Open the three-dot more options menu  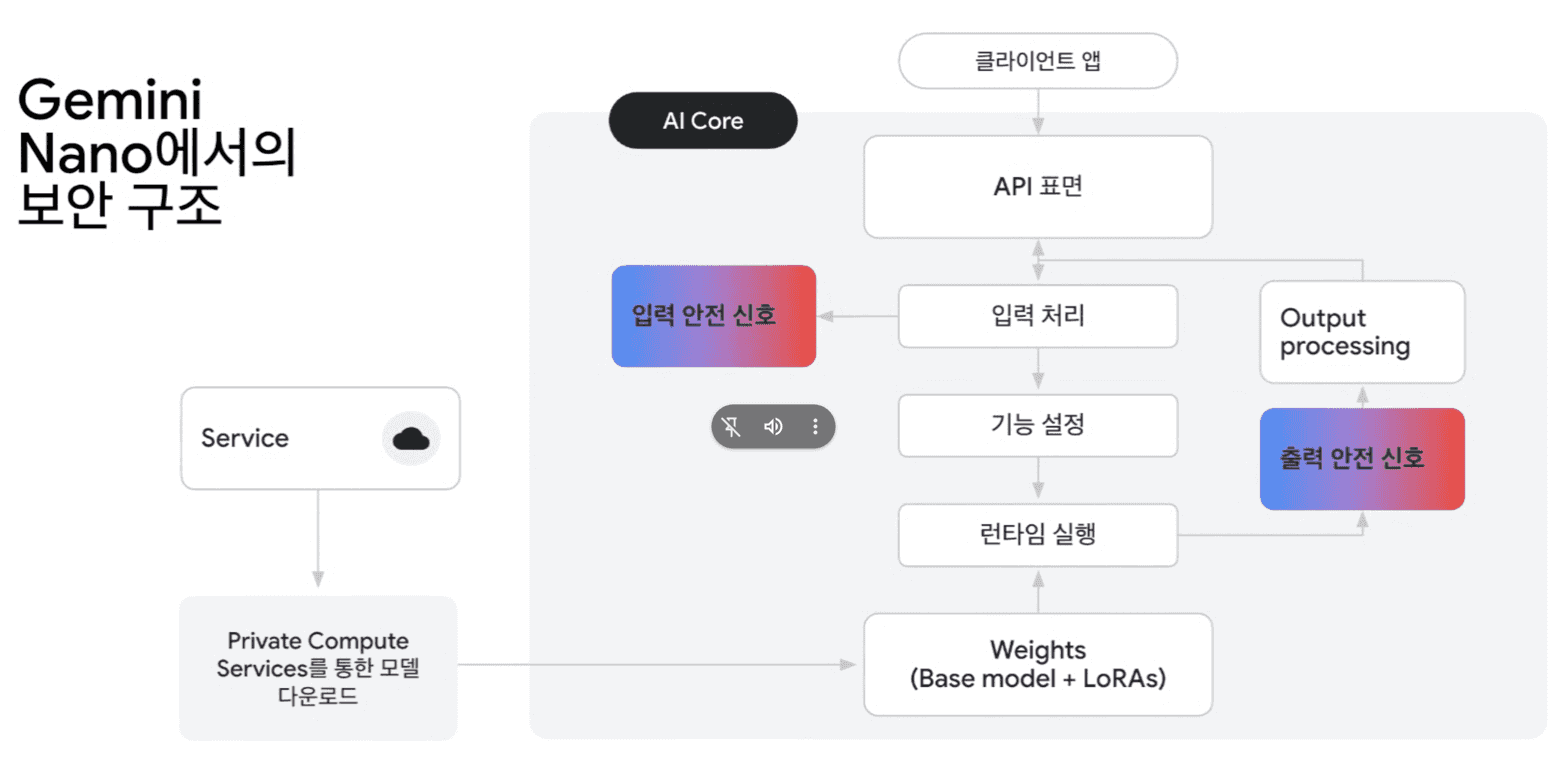[x=815, y=427]
